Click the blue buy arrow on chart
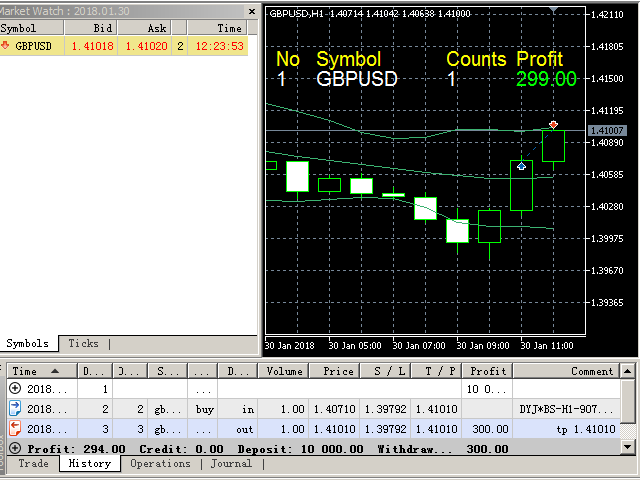 pyautogui.click(x=521, y=166)
